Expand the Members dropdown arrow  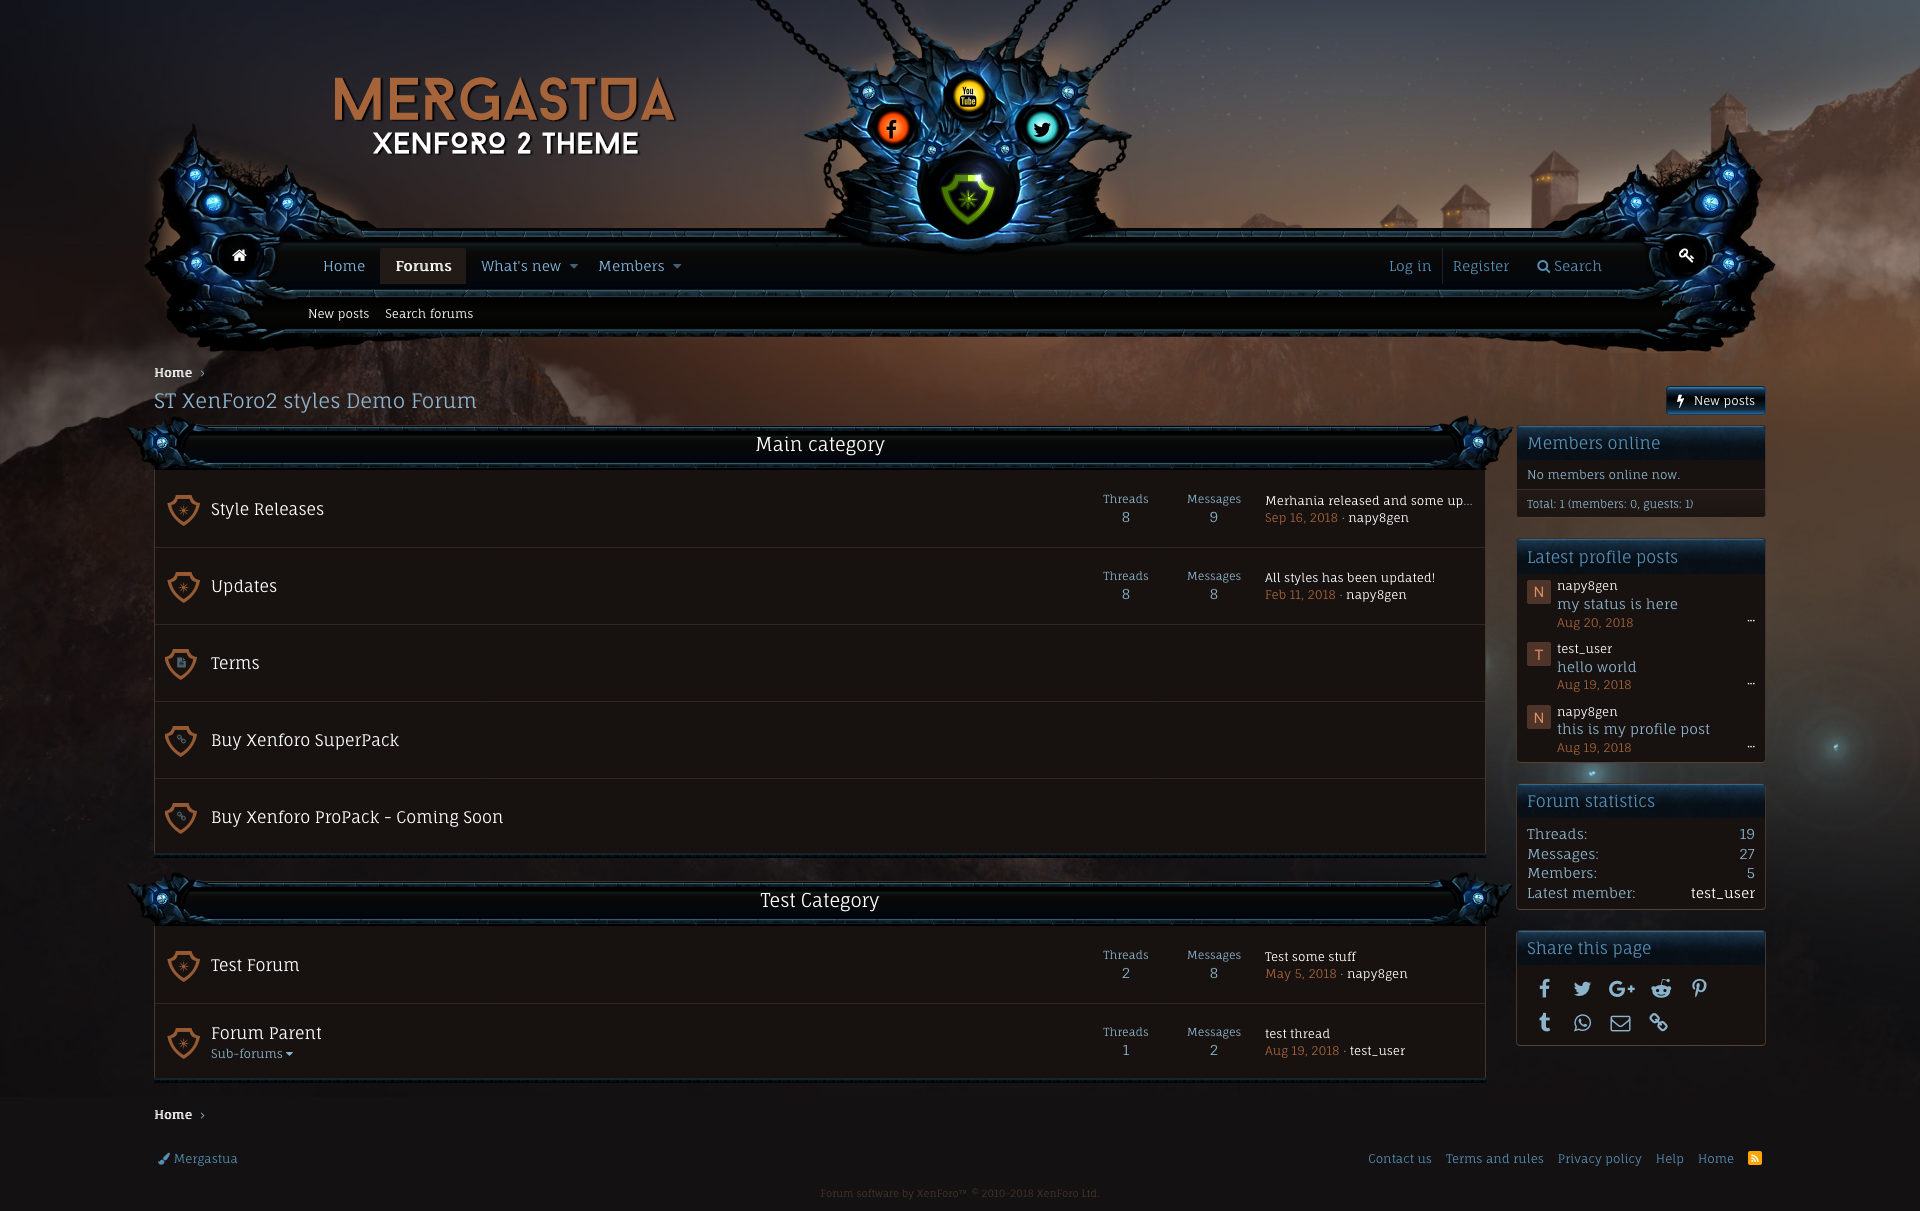point(677,266)
